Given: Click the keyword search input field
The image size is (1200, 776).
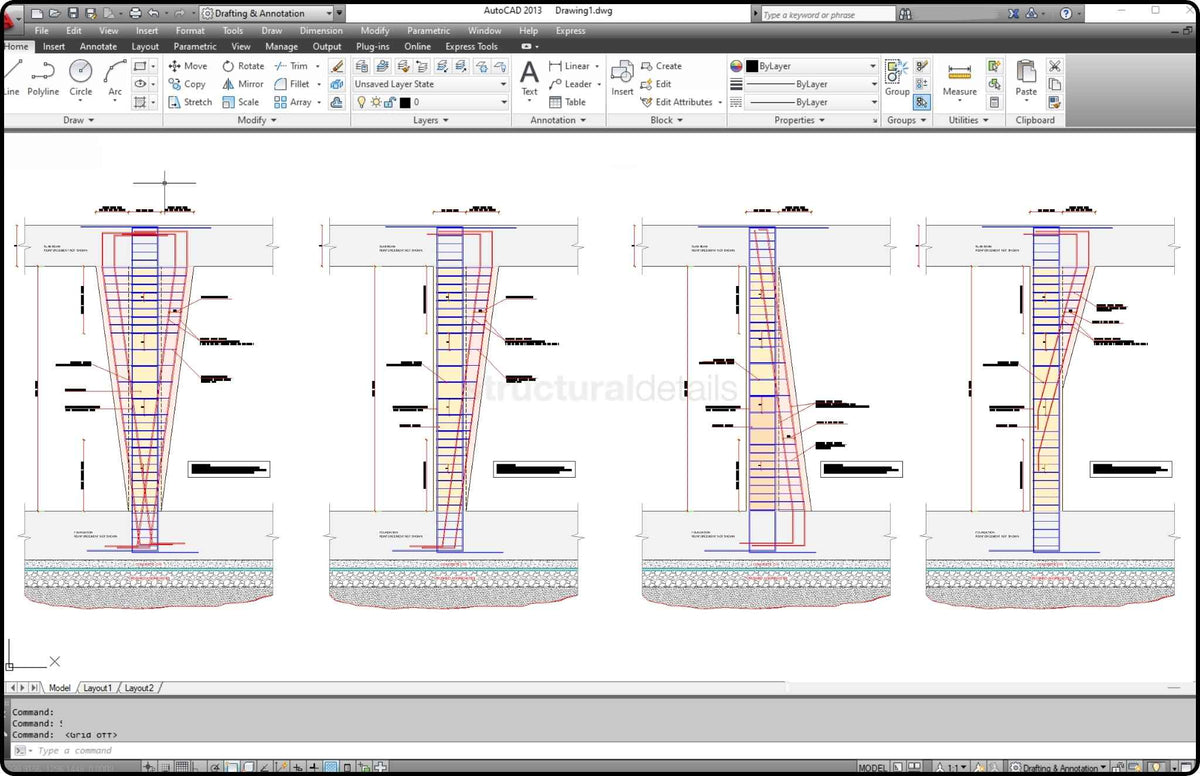Looking at the screenshot, I should (x=826, y=15).
